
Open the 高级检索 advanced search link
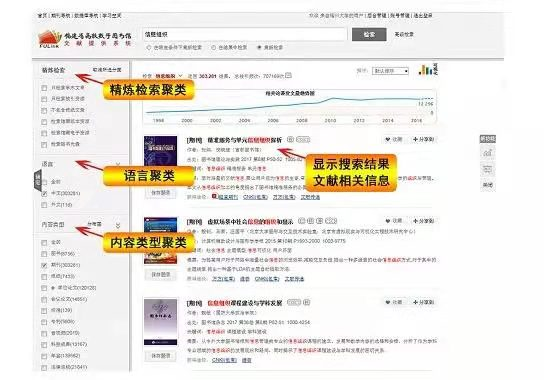[404, 35]
